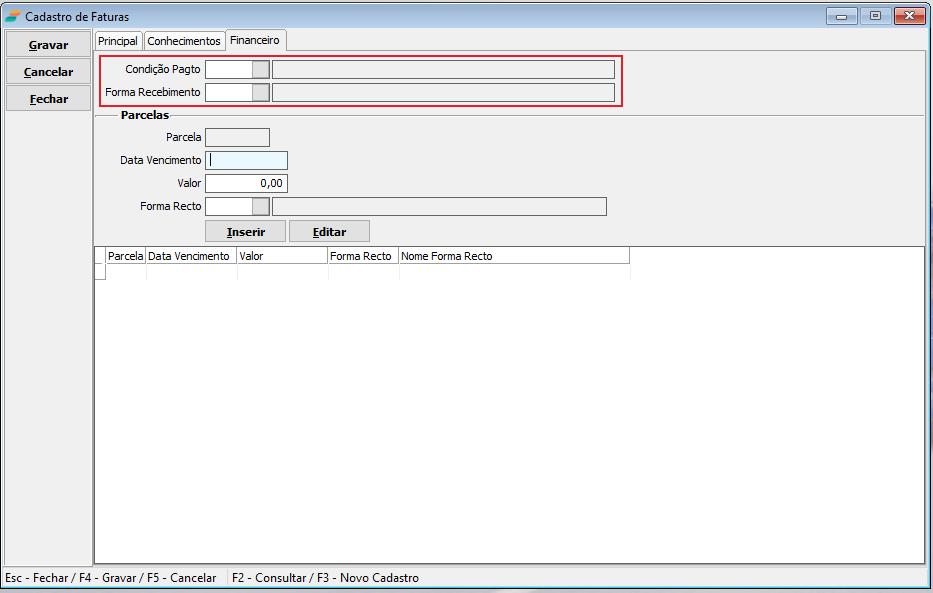Switch to the Principal tab
The image size is (933, 593).
click(x=118, y=41)
